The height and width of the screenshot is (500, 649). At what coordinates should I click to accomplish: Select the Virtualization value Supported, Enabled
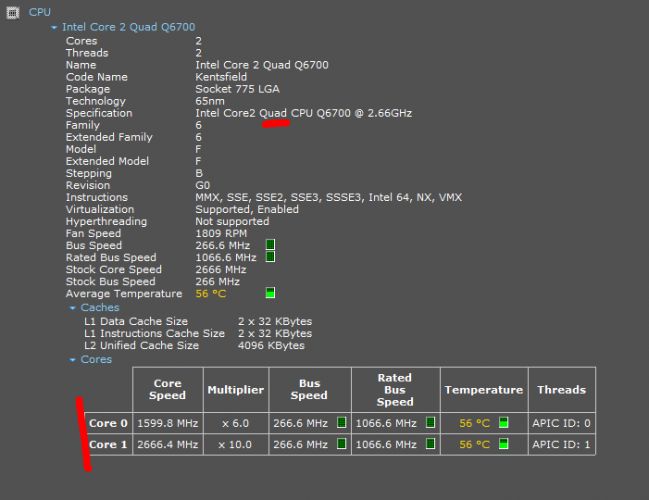tap(247, 209)
